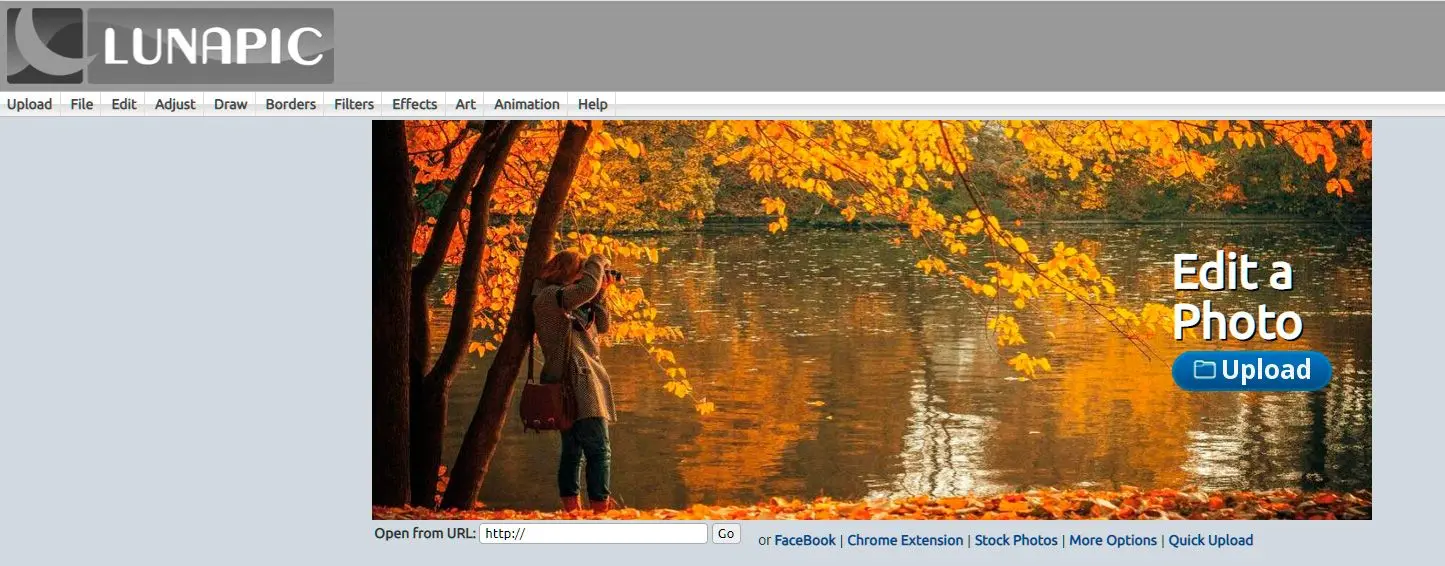Open the Edit menu

[x=124, y=104]
